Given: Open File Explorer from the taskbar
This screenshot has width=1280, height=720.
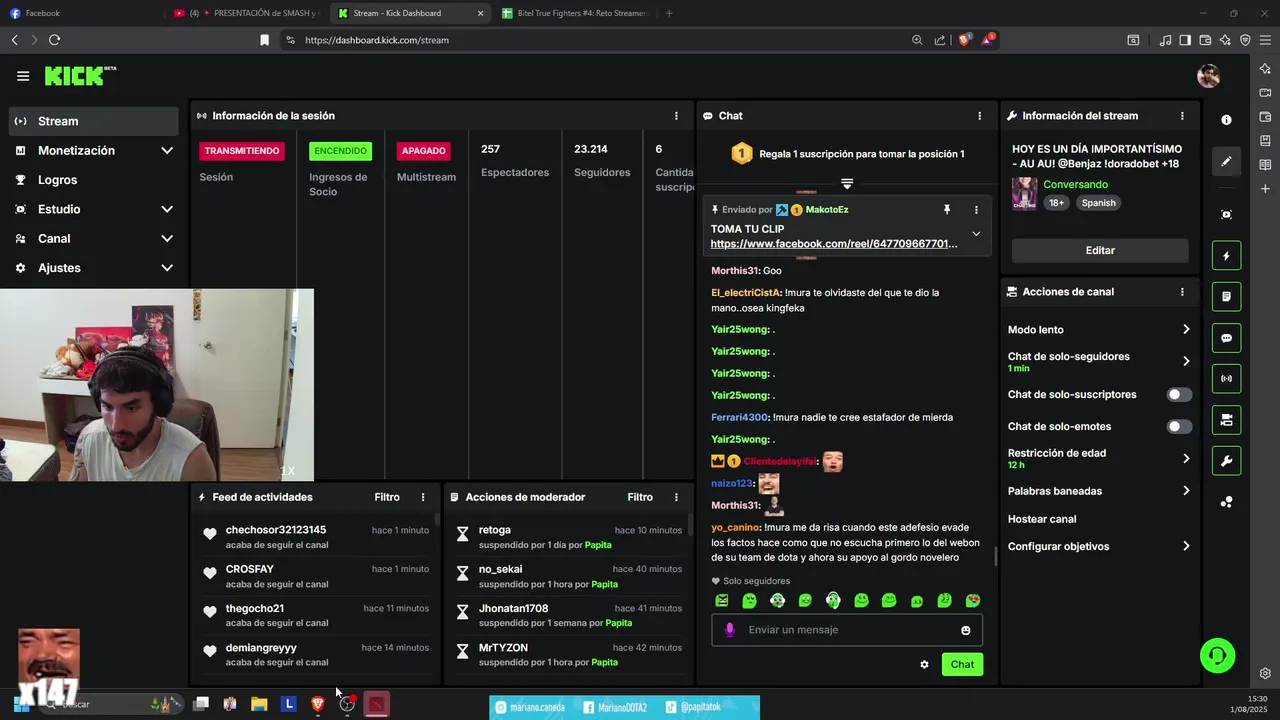Looking at the screenshot, I should tap(259, 704).
